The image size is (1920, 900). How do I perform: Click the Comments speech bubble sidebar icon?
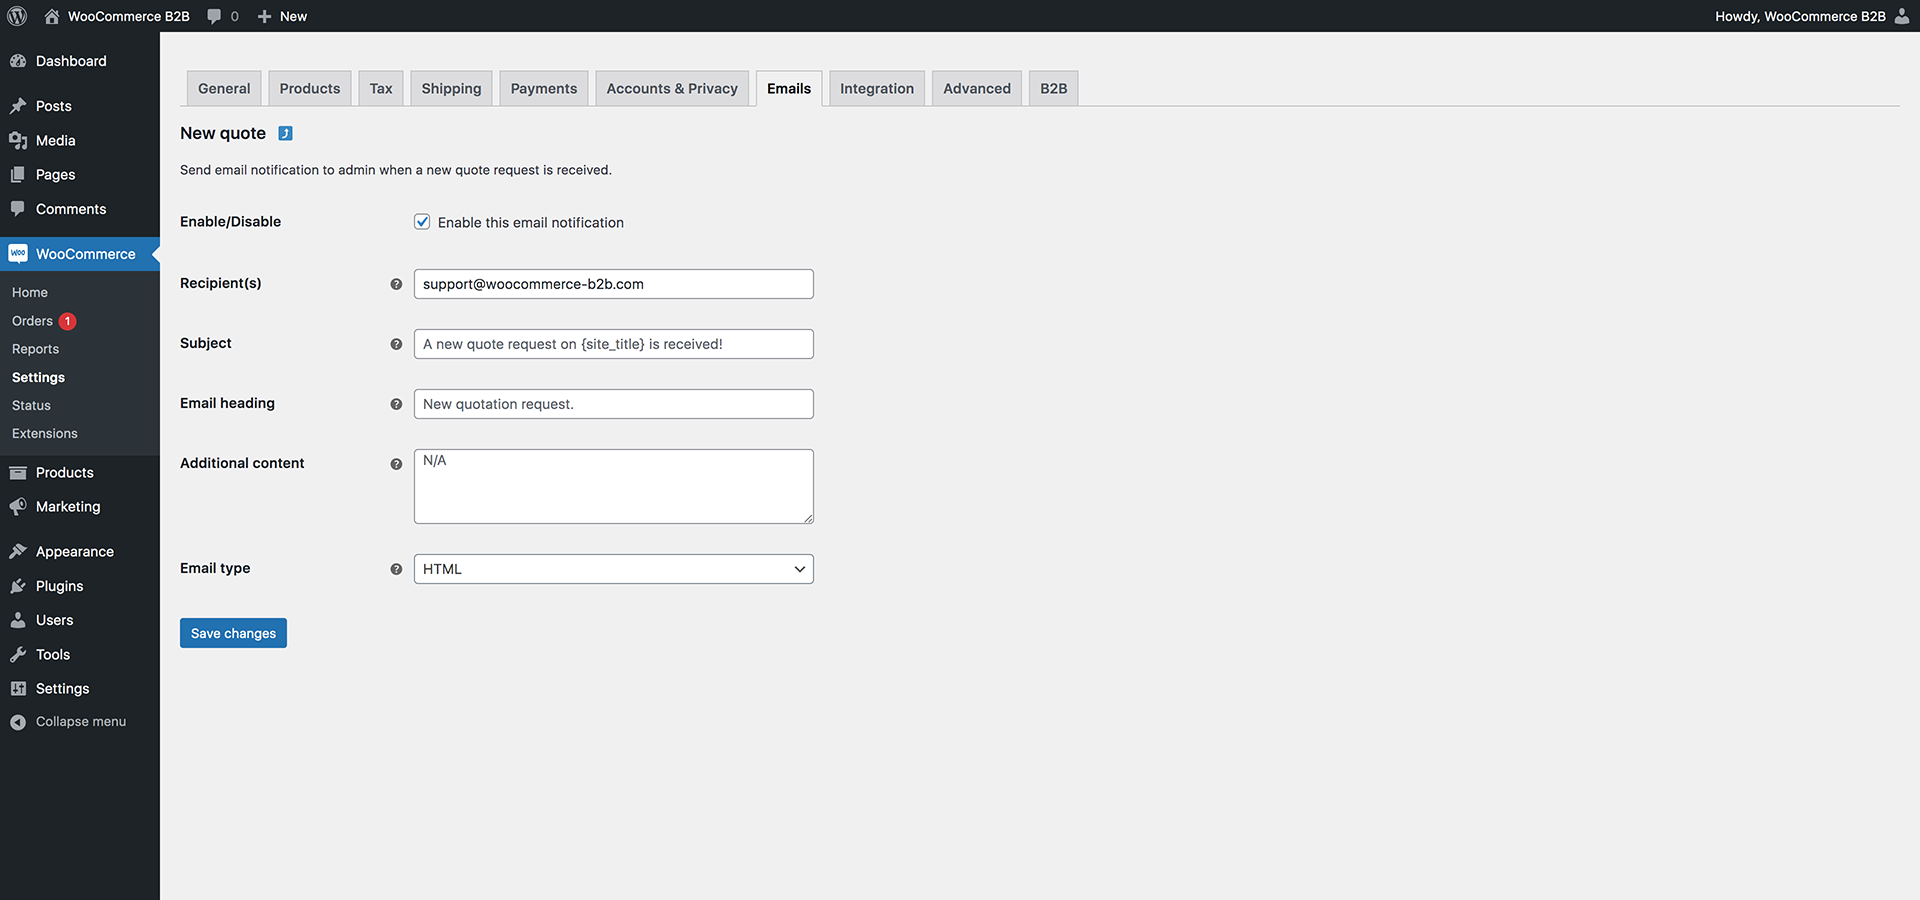[x=18, y=209]
